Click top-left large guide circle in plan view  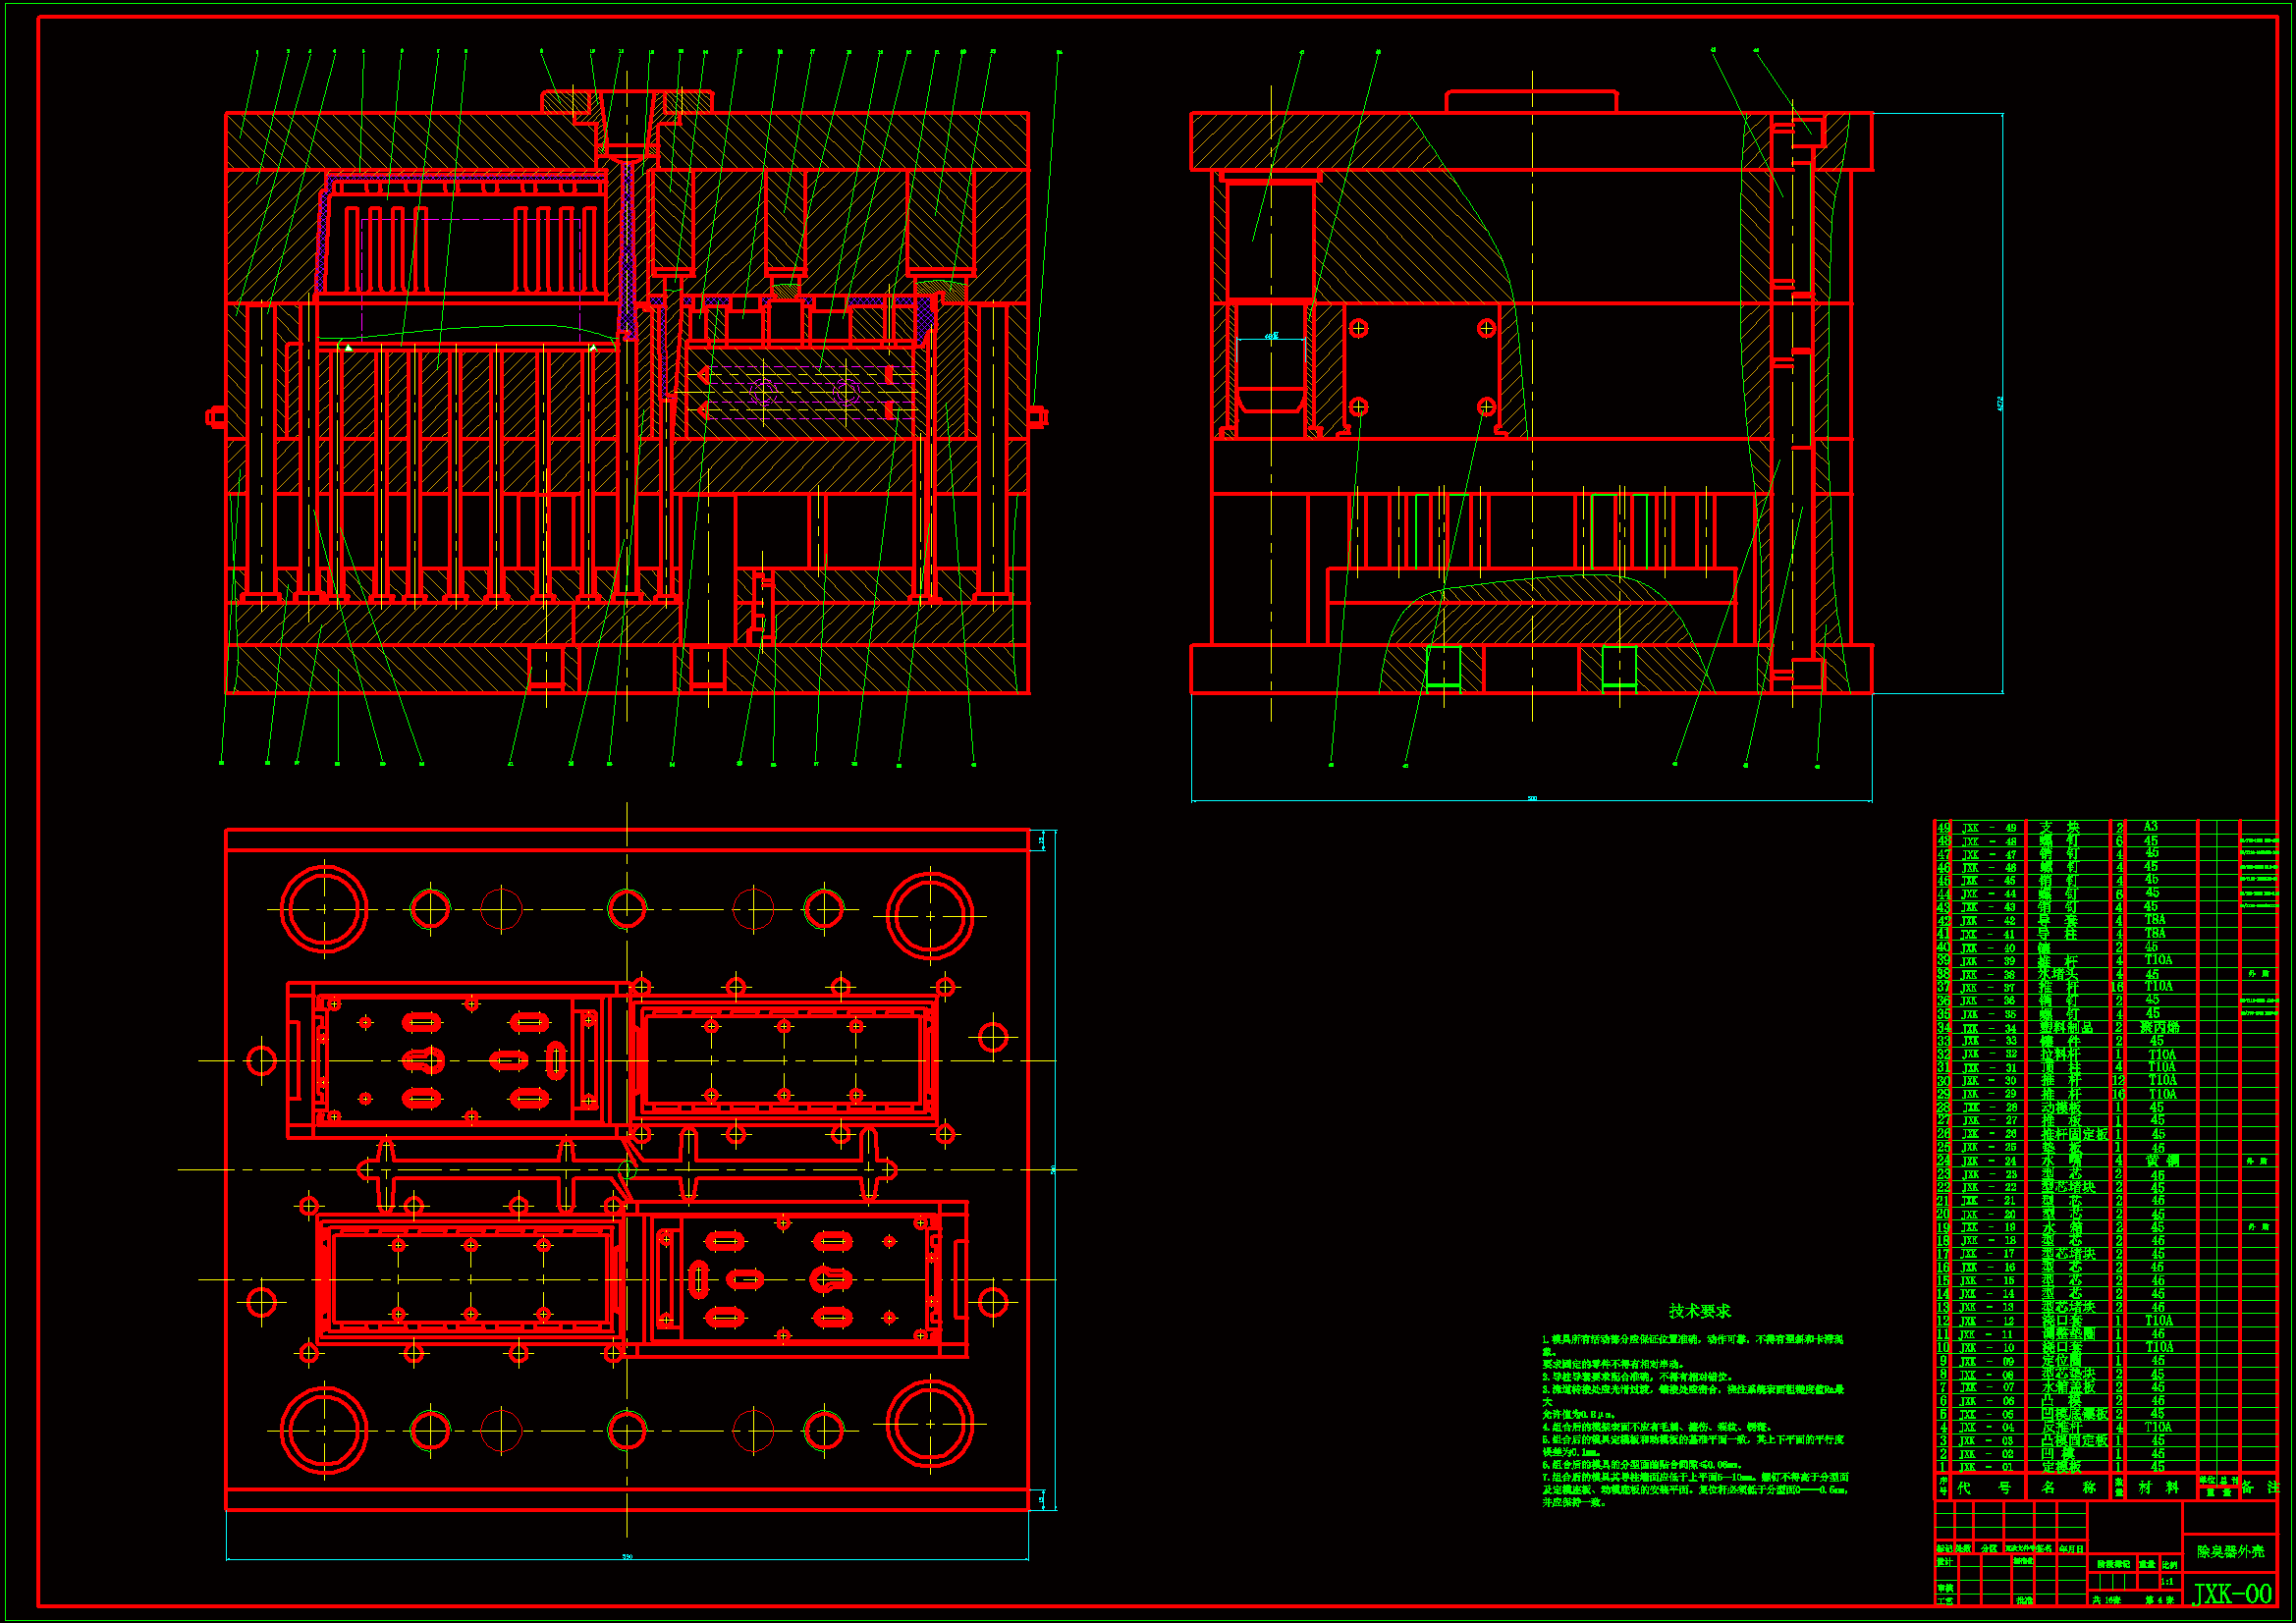point(324,909)
